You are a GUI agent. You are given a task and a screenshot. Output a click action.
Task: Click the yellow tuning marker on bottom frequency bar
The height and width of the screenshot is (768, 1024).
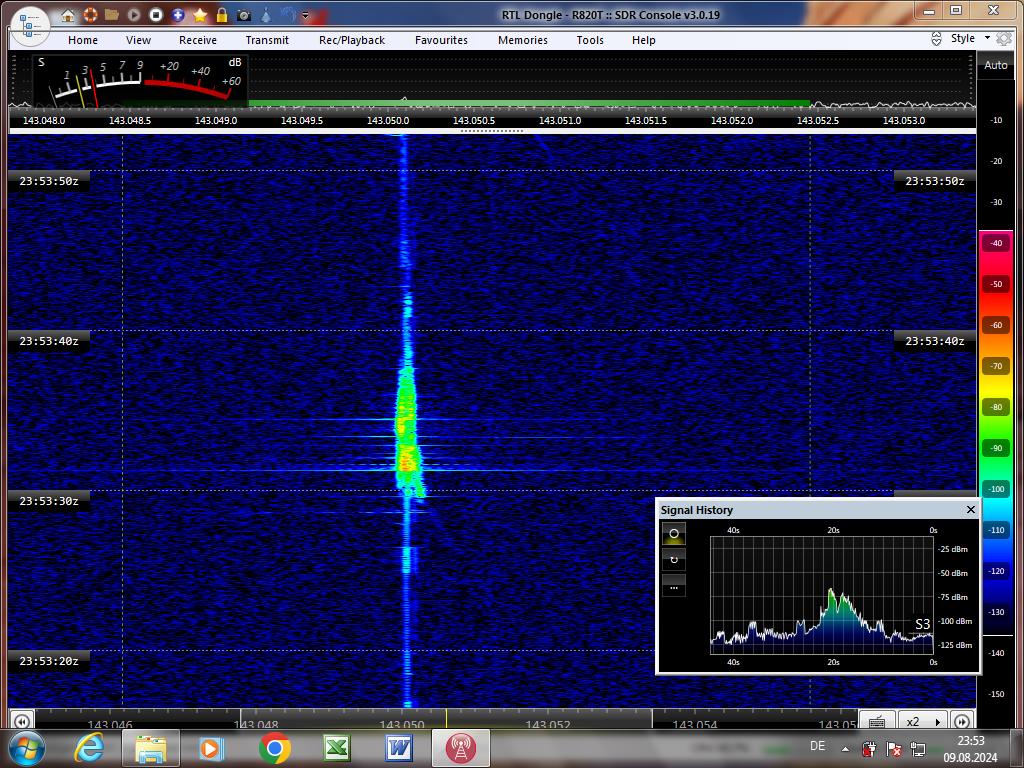point(446,718)
